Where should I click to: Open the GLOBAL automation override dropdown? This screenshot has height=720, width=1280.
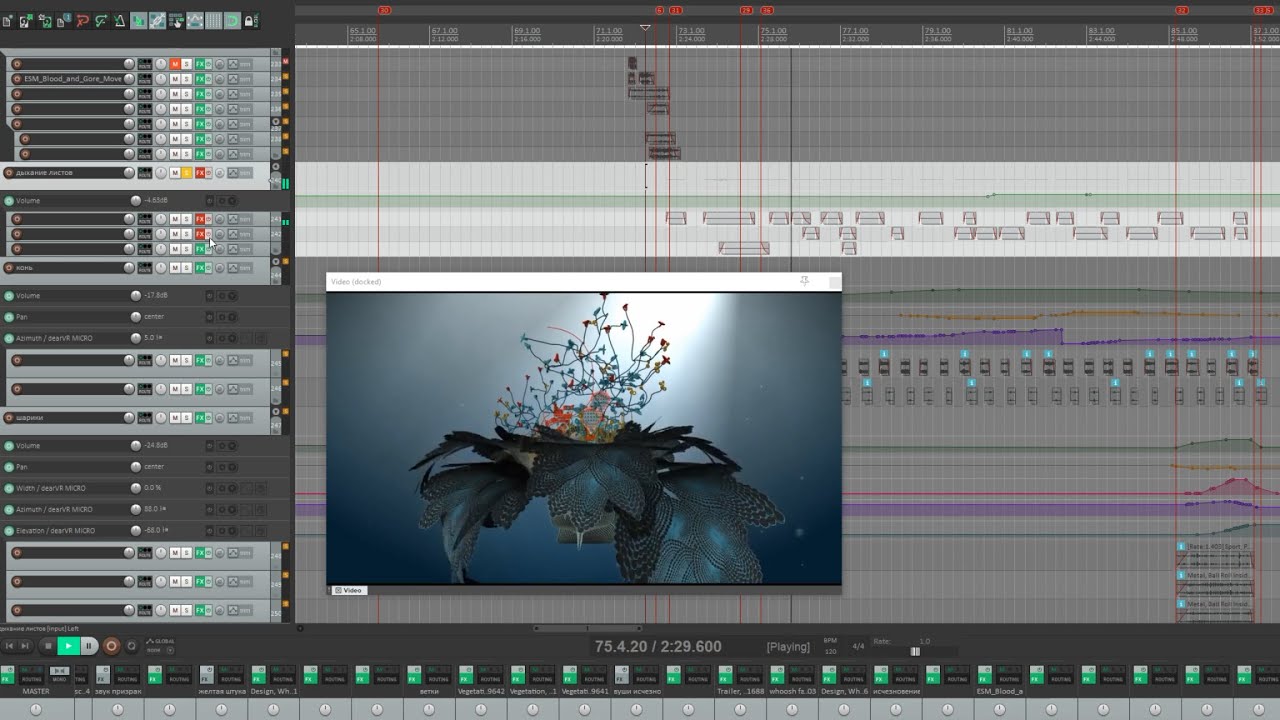[170, 650]
